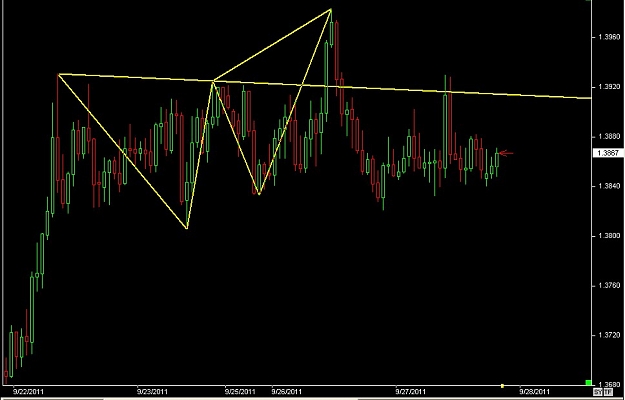Click the 1.3840 price axis label
The width and height of the screenshot is (625, 400).
(608, 186)
